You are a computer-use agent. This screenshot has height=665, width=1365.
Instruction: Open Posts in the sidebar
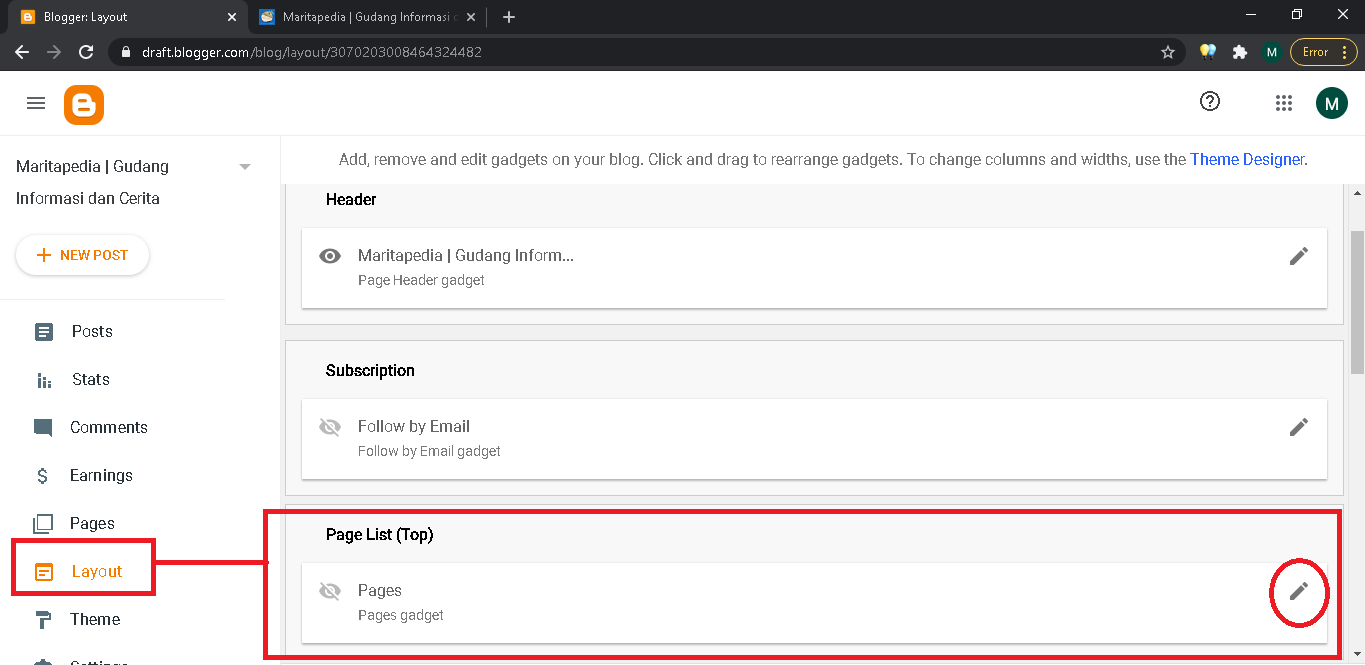coord(92,332)
